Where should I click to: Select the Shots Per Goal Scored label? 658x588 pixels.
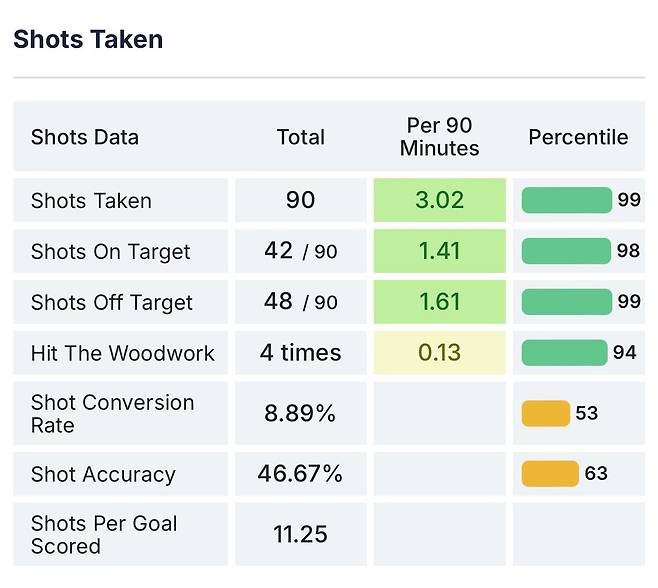click(x=104, y=535)
